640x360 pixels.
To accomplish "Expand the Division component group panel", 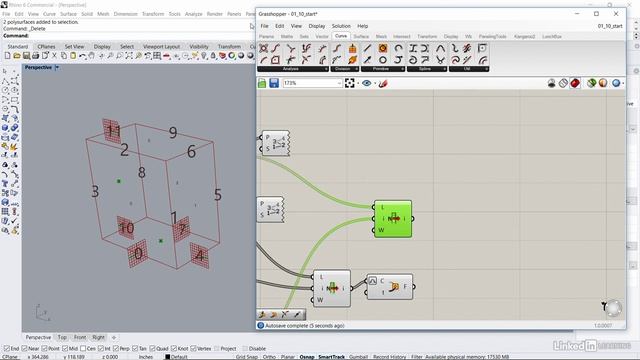I will click(345, 69).
